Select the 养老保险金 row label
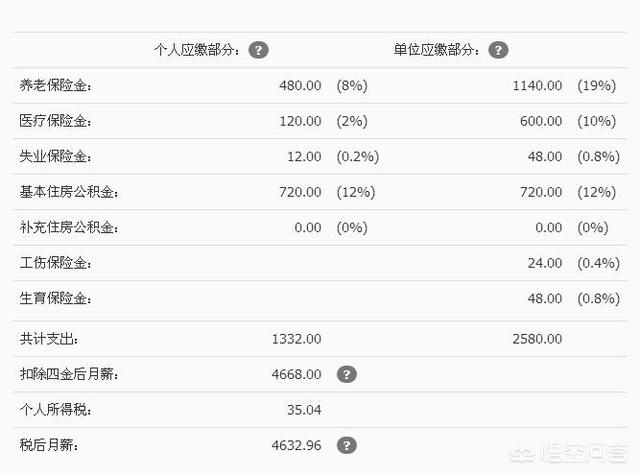This screenshot has height=475, width=640. (56, 86)
